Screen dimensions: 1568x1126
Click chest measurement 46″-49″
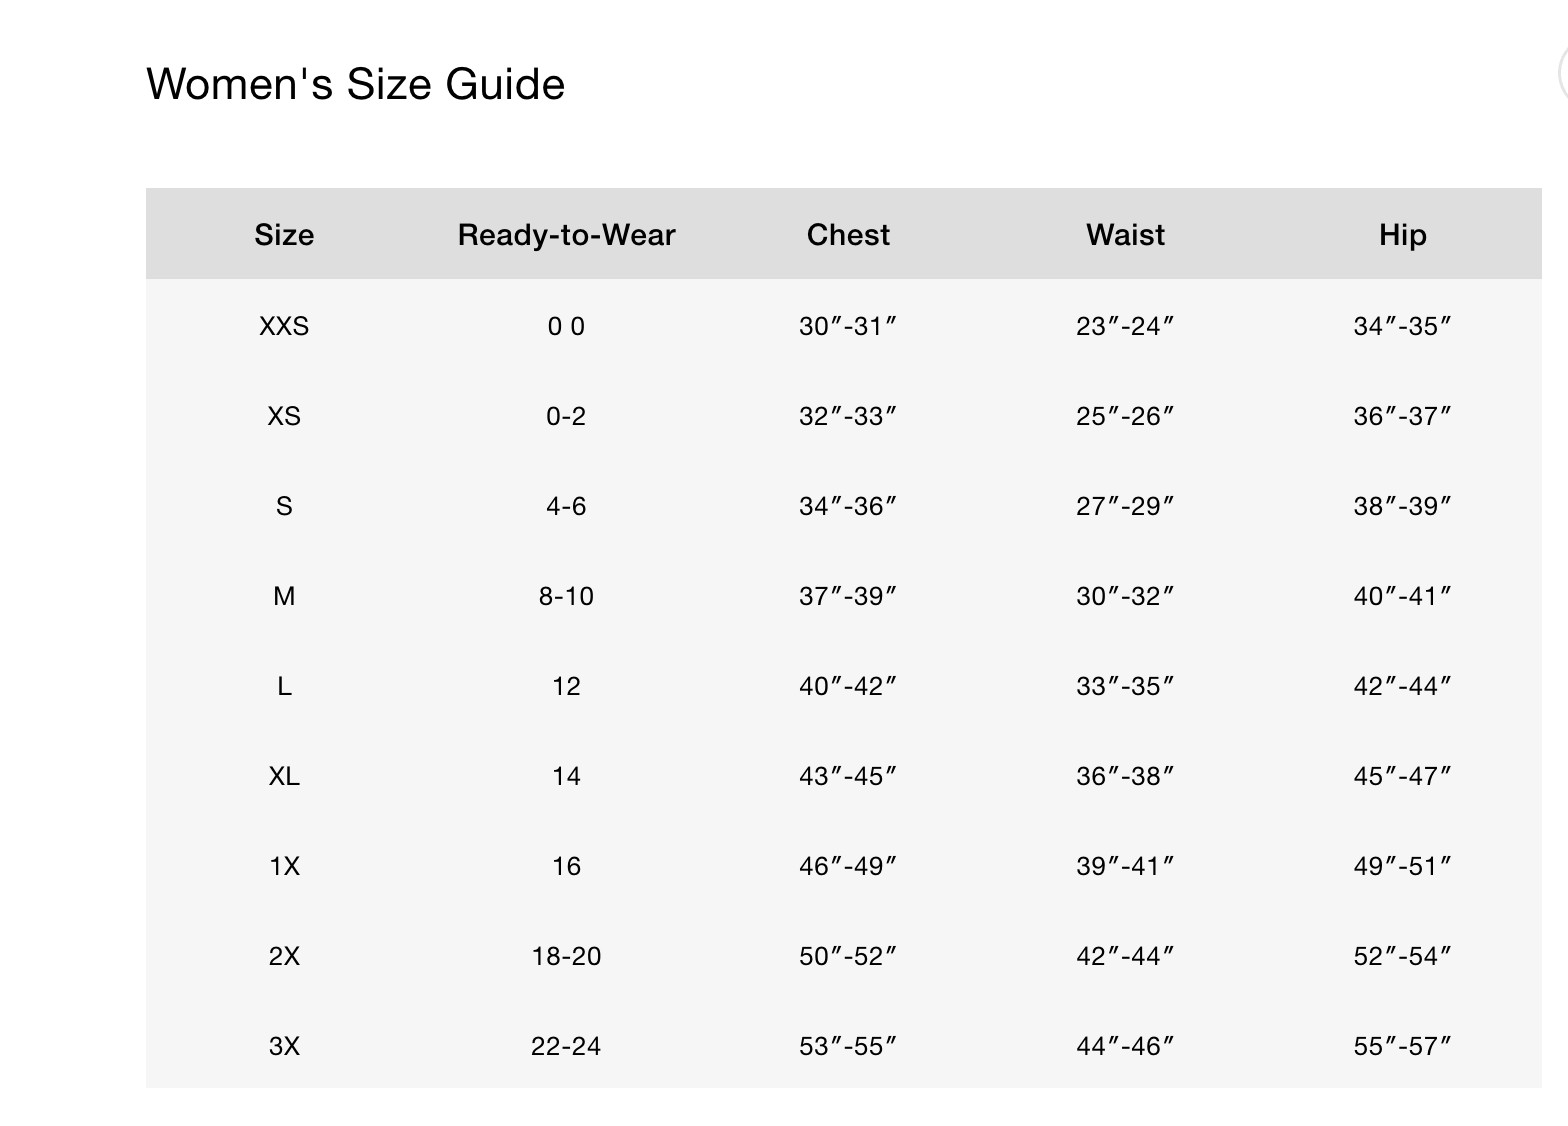[x=848, y=866]
